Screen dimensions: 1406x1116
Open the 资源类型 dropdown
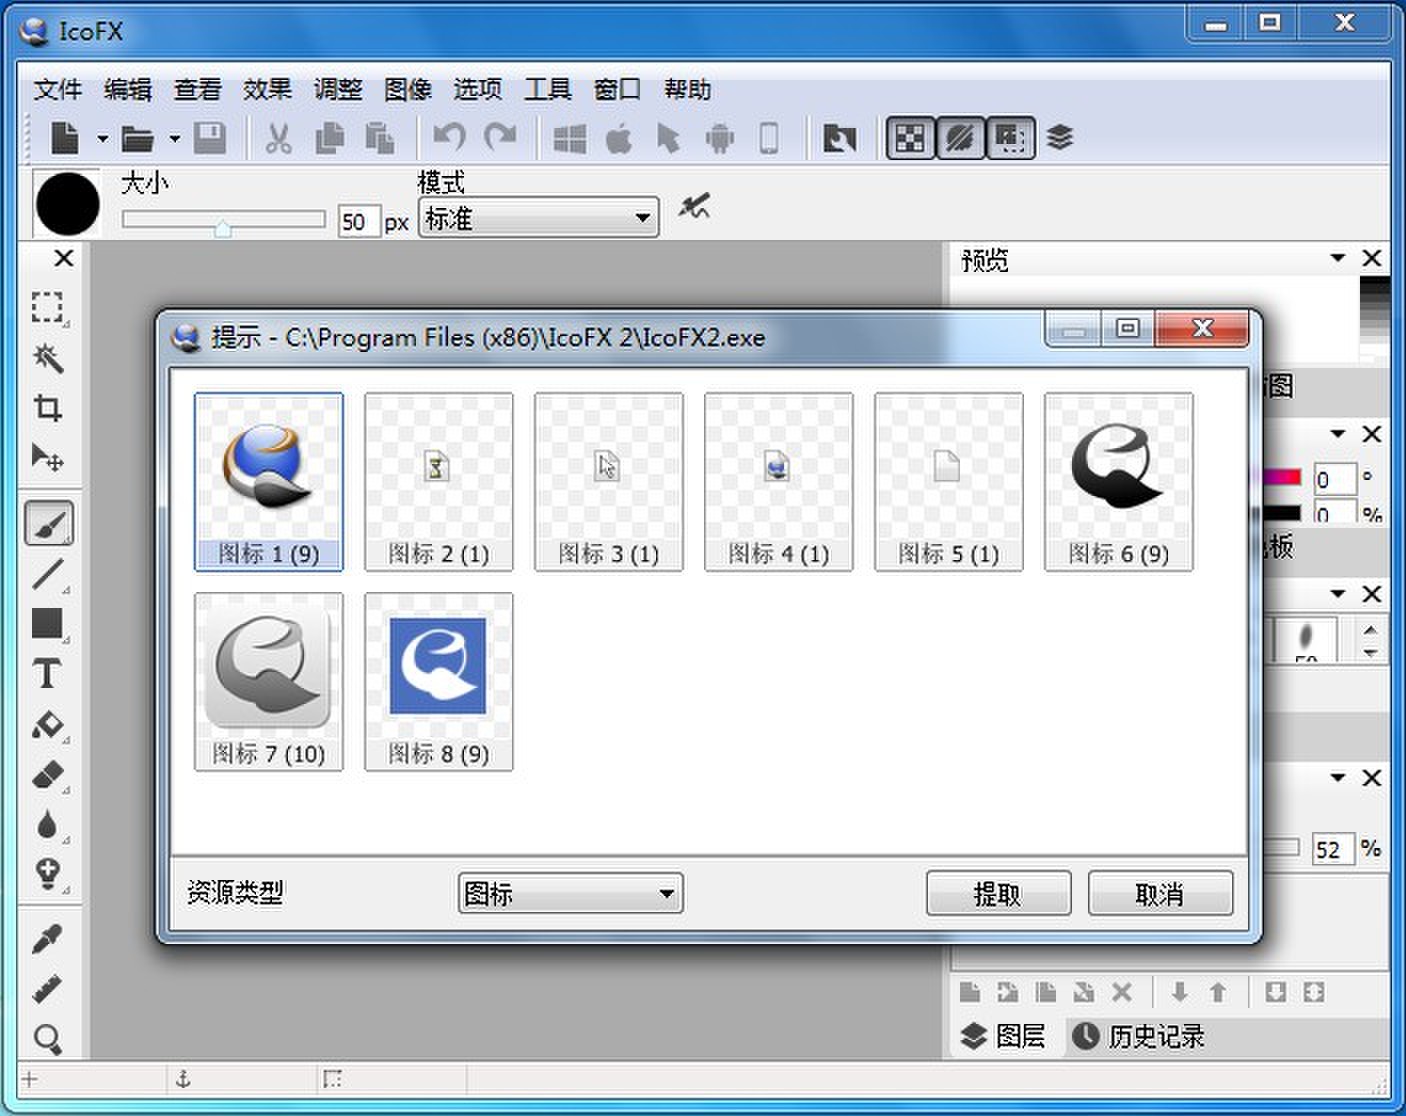(570, 893)
